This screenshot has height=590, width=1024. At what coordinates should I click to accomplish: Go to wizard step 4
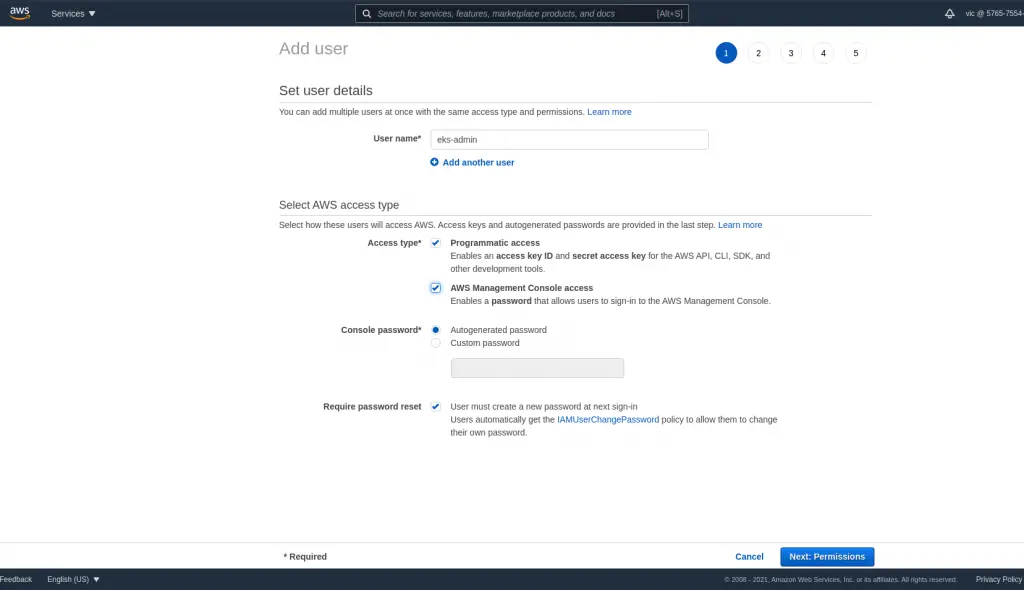click(x=823, y=53)
